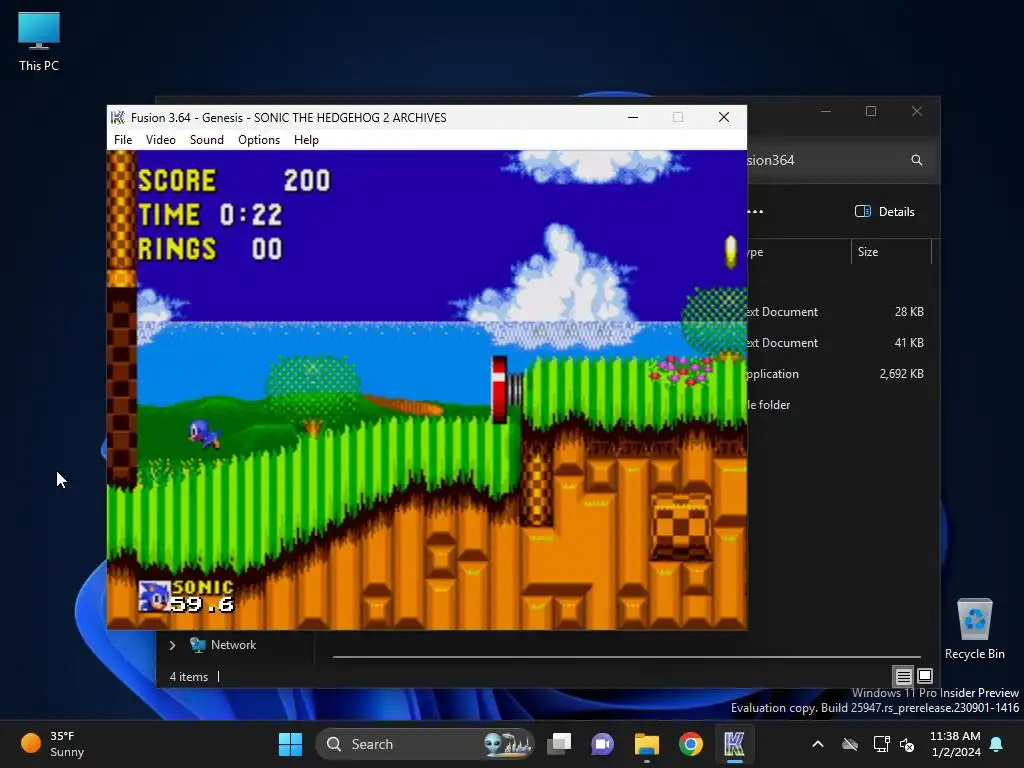
Task: Open the Sound menu in Fusion
Action: click(x=206, y=140)
